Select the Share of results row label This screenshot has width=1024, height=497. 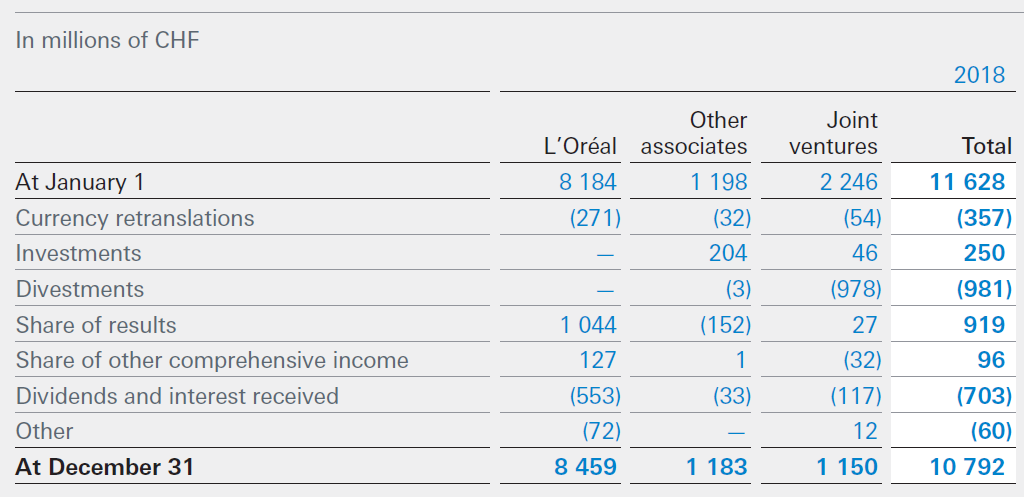(96, 325)
